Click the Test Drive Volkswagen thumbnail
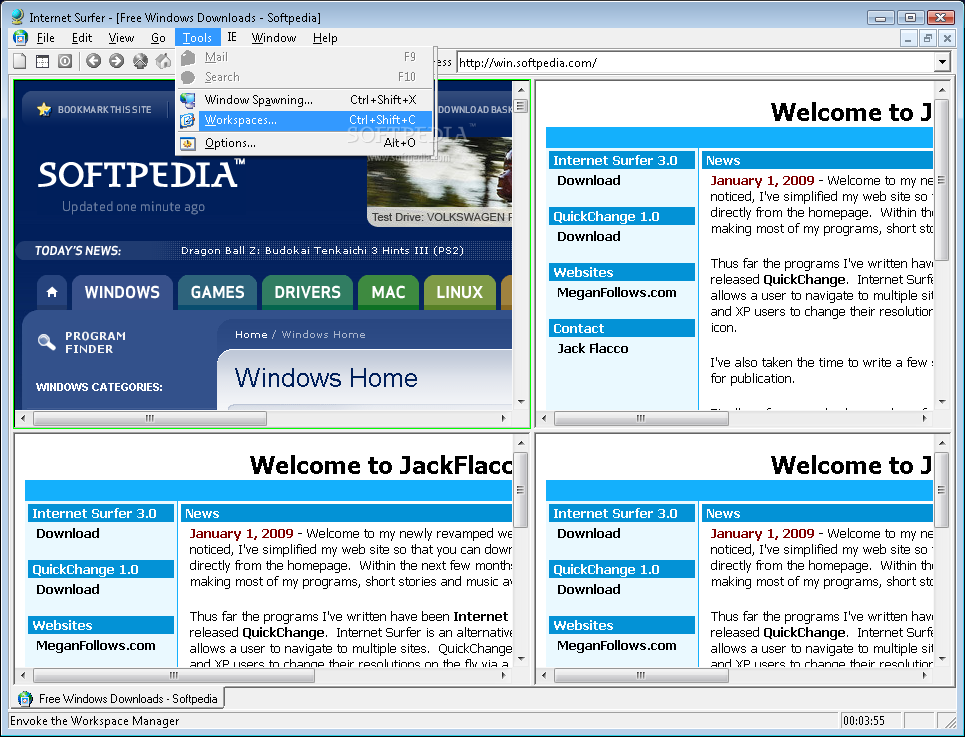 point(439,182)
